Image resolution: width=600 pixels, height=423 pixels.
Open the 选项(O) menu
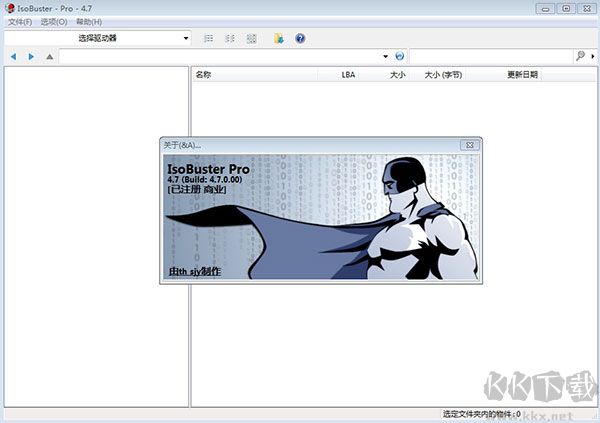click(x=54, y=22)
